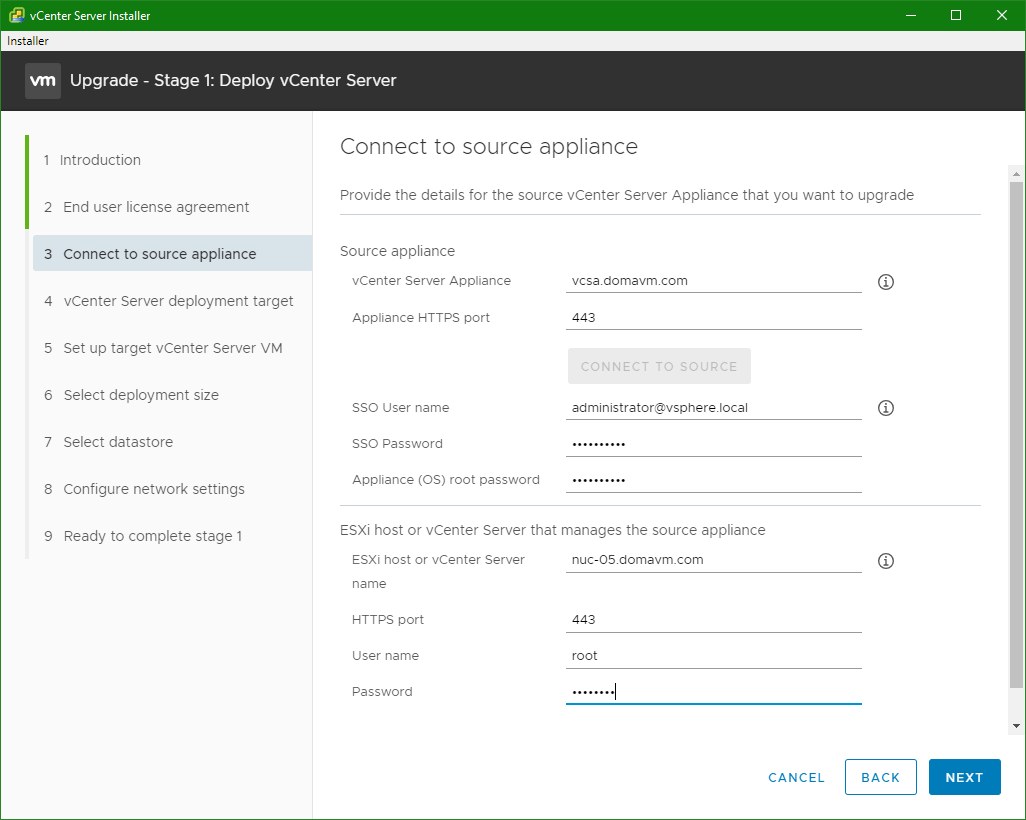Focus the vCenter Server Appliance field vcsa.domavm.com
Image resolution: width=1026 pixels, height=820 pixels.
pos(714,281)
